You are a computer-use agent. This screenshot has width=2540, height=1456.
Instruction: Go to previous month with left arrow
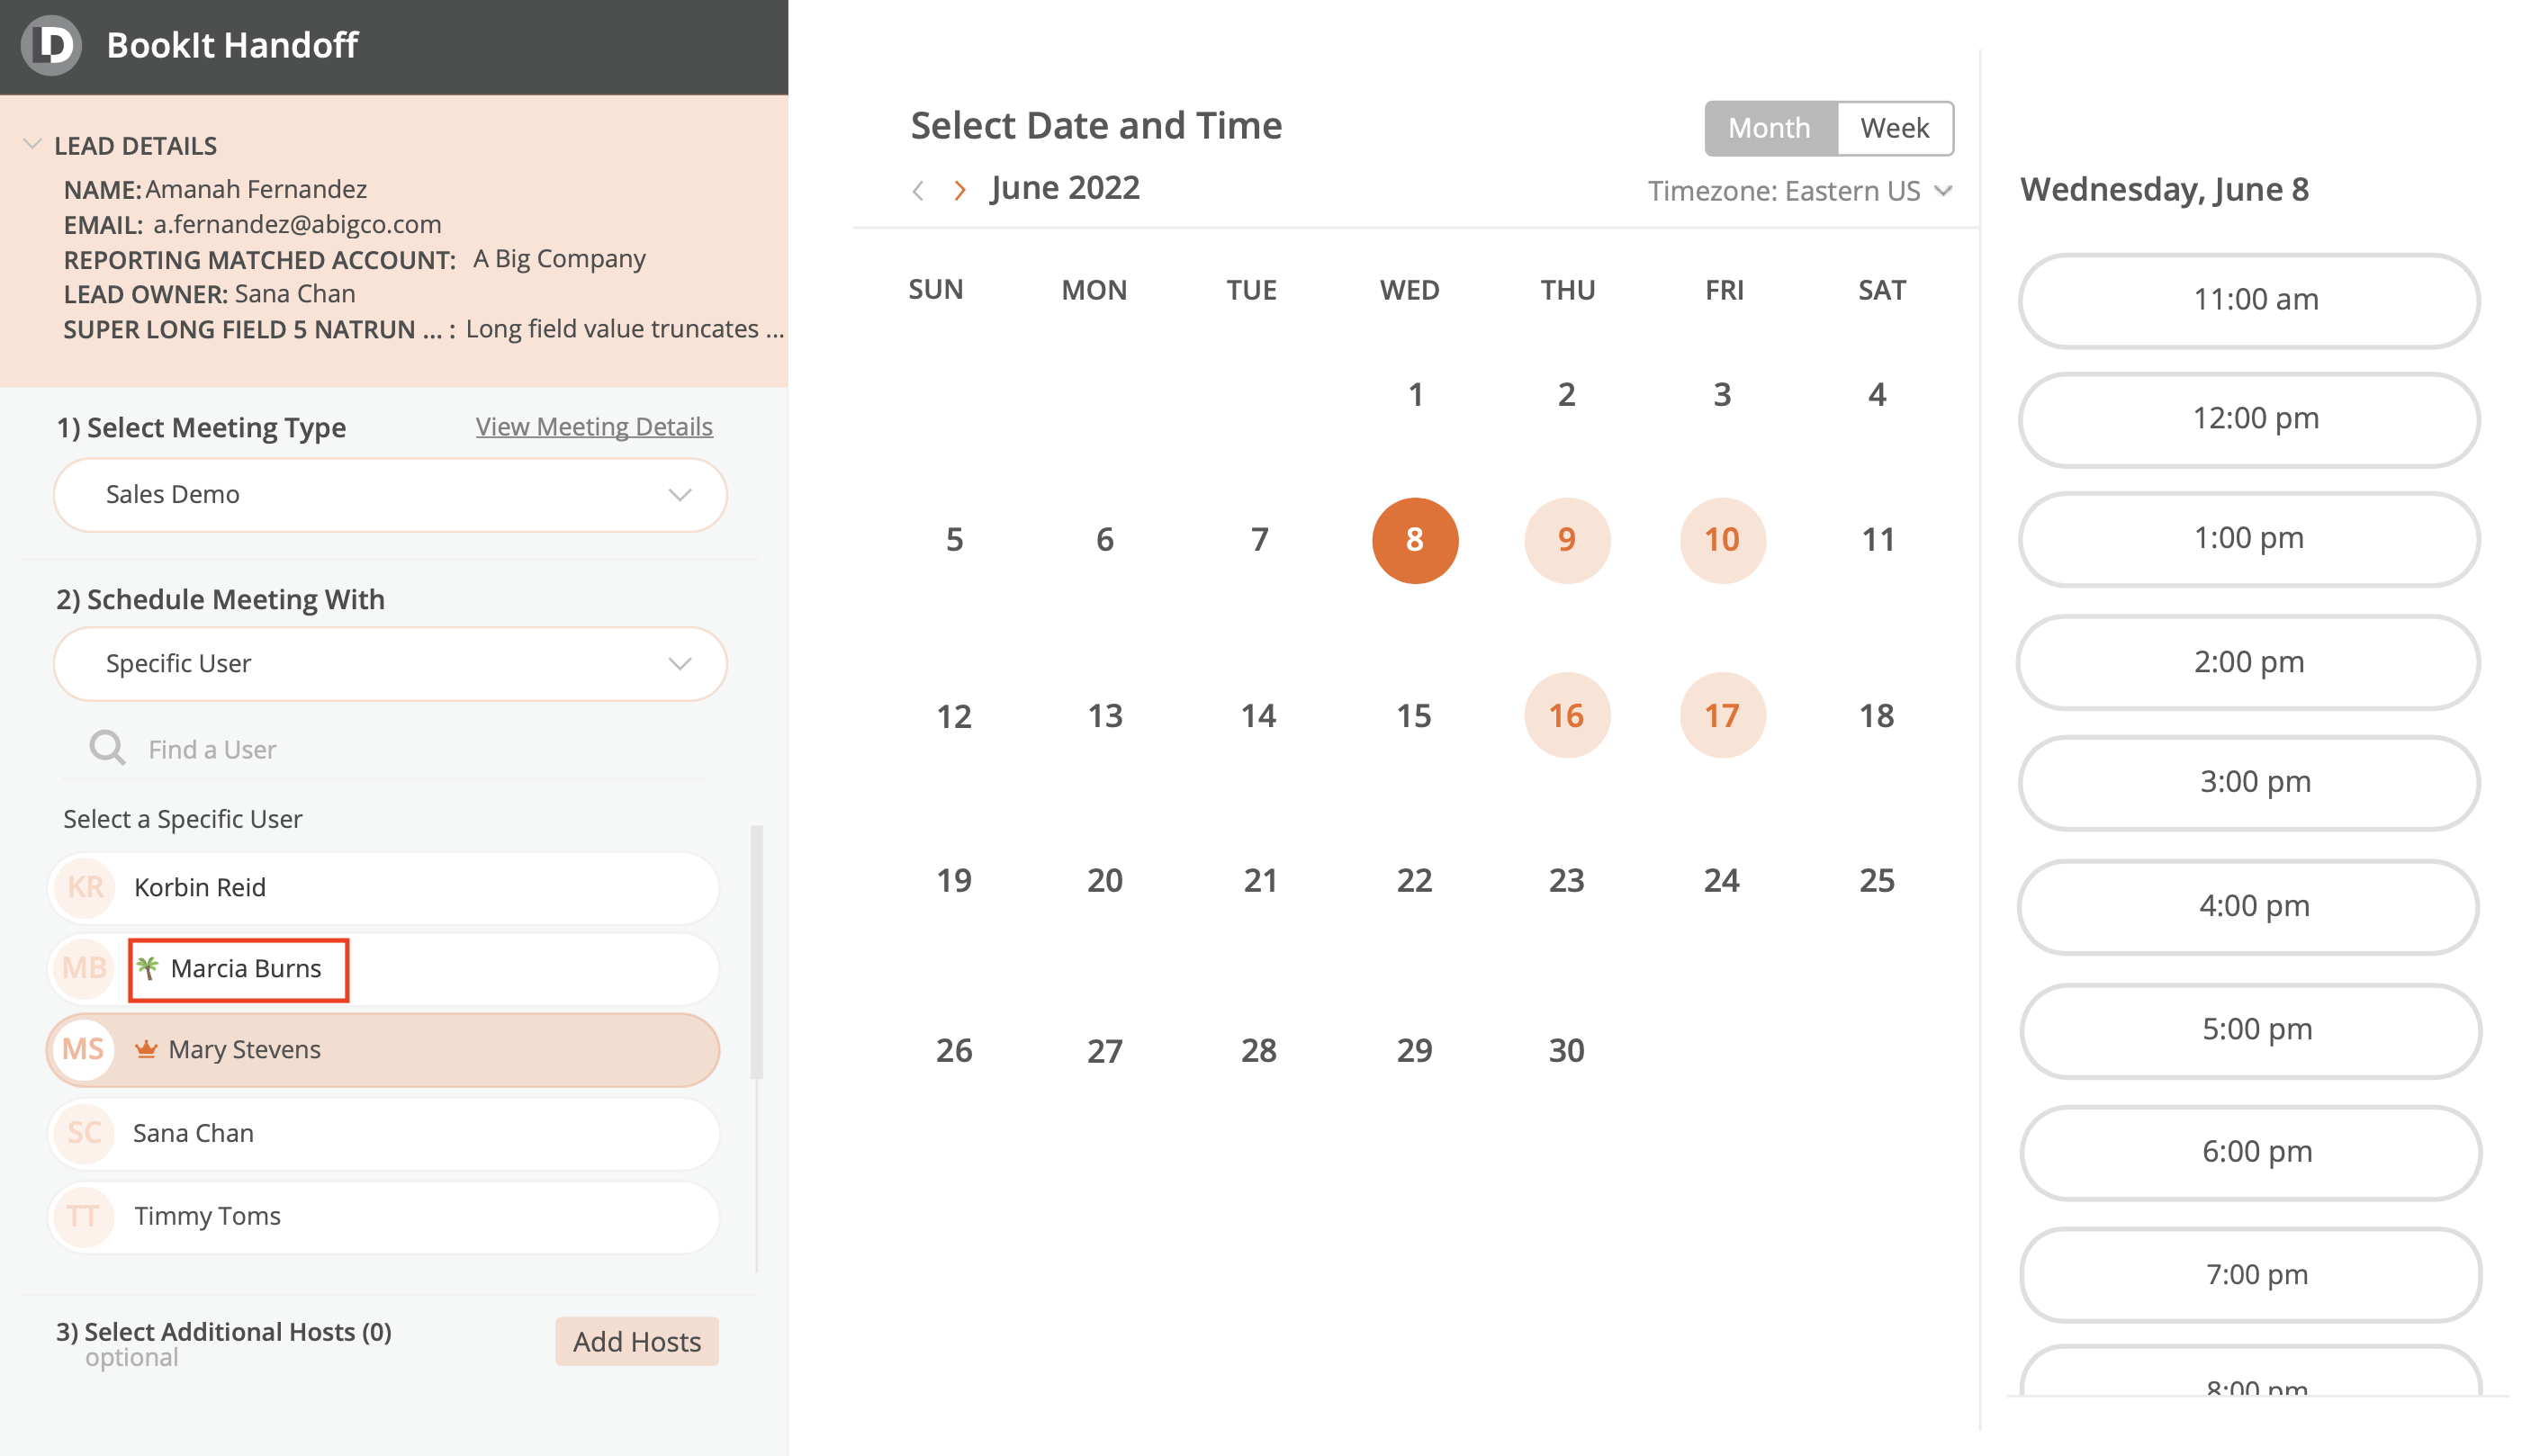pyautogui.click(x=918, y=190)
